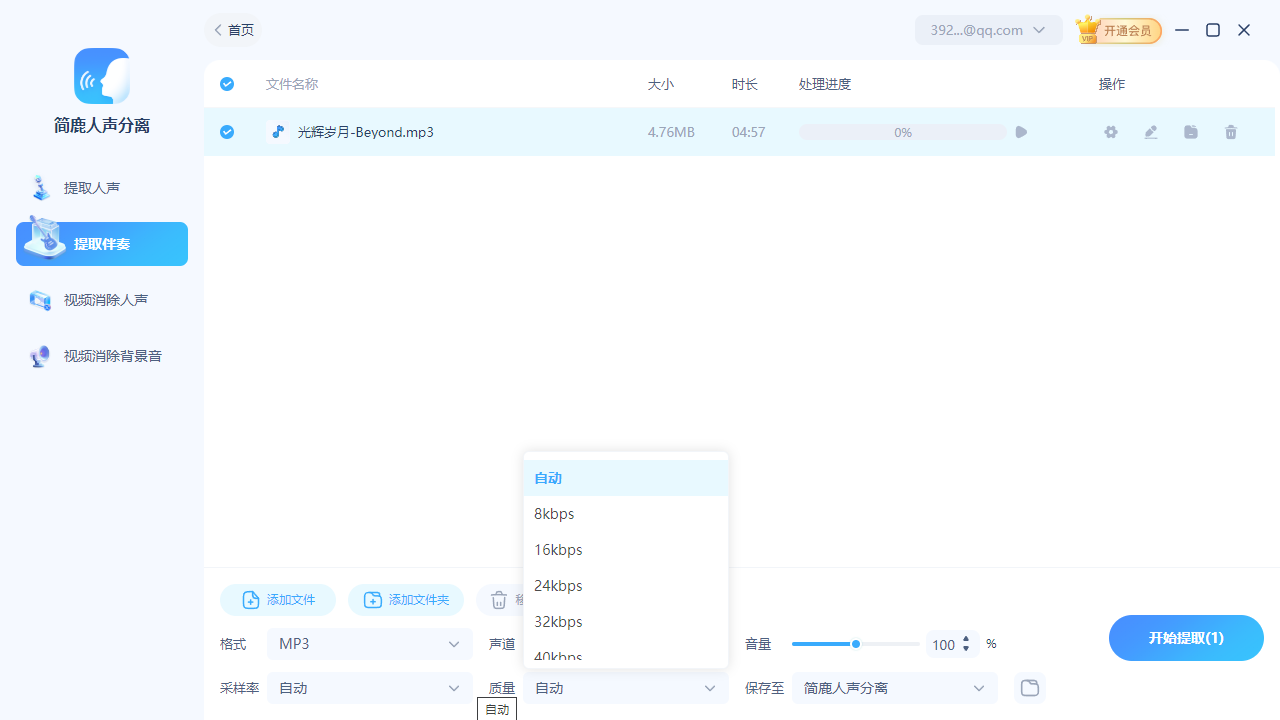Open containing folder of the mp3 file
This screenshot has width=1280, height=720.
click(x=1190, y=131)
